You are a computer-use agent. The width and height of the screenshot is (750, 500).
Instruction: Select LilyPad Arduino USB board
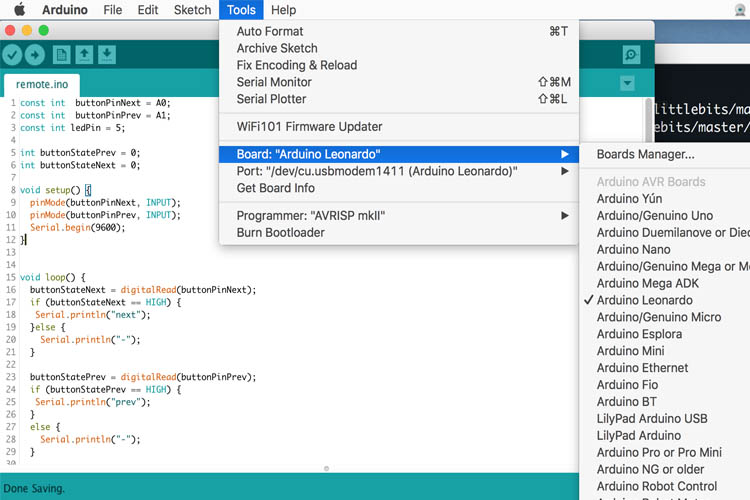(664, 419)
